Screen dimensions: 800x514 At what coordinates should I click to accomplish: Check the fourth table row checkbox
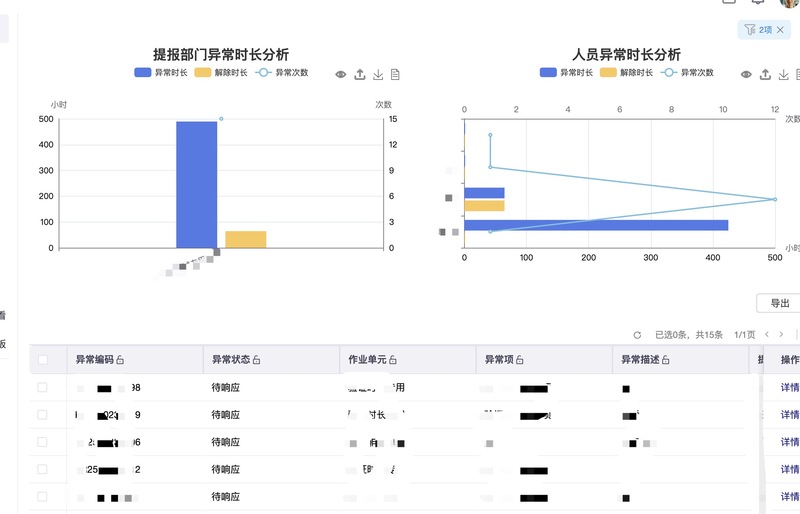[42, 469]
